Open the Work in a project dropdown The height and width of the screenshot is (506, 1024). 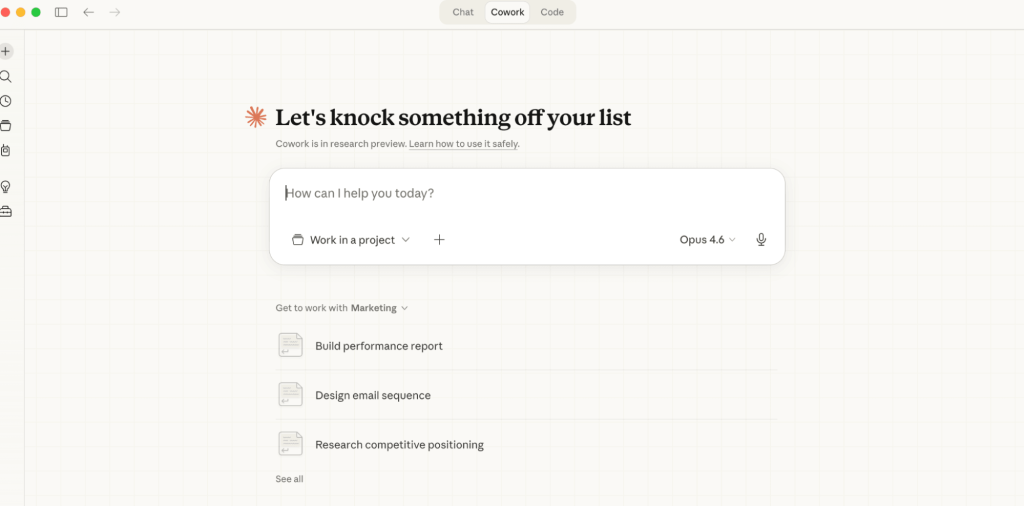351,240
